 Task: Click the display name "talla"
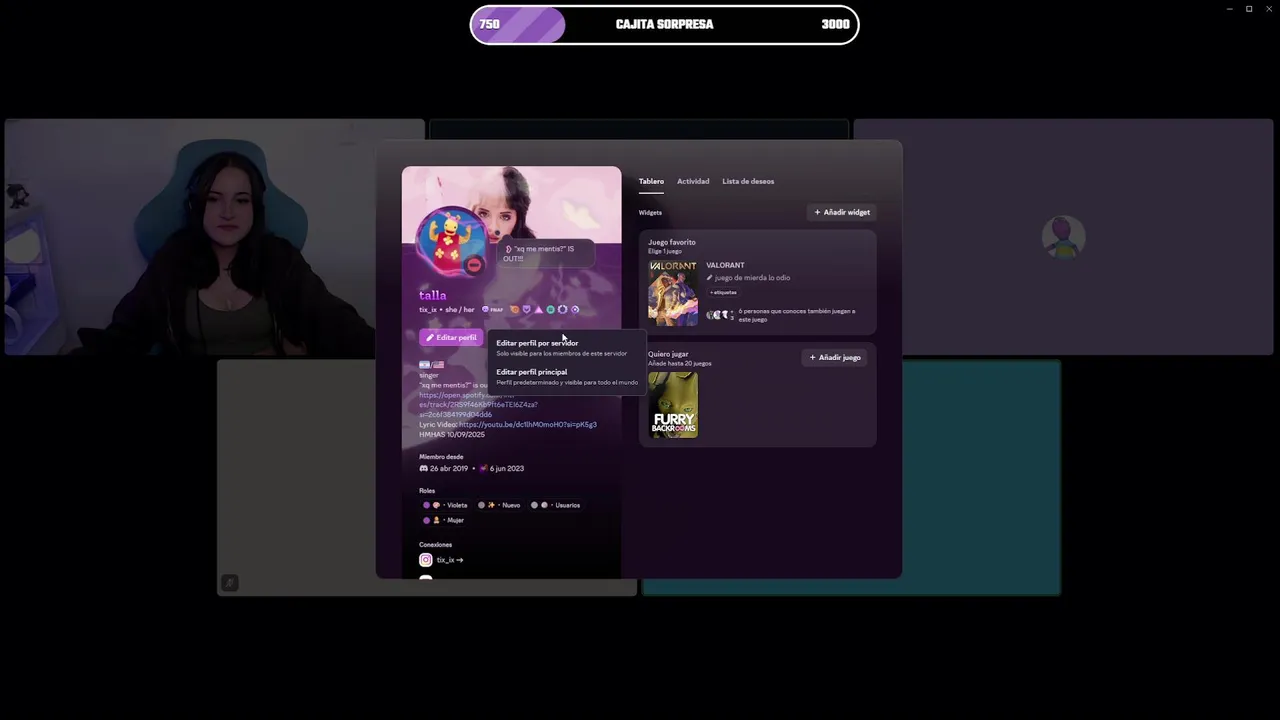click(433, 295)
